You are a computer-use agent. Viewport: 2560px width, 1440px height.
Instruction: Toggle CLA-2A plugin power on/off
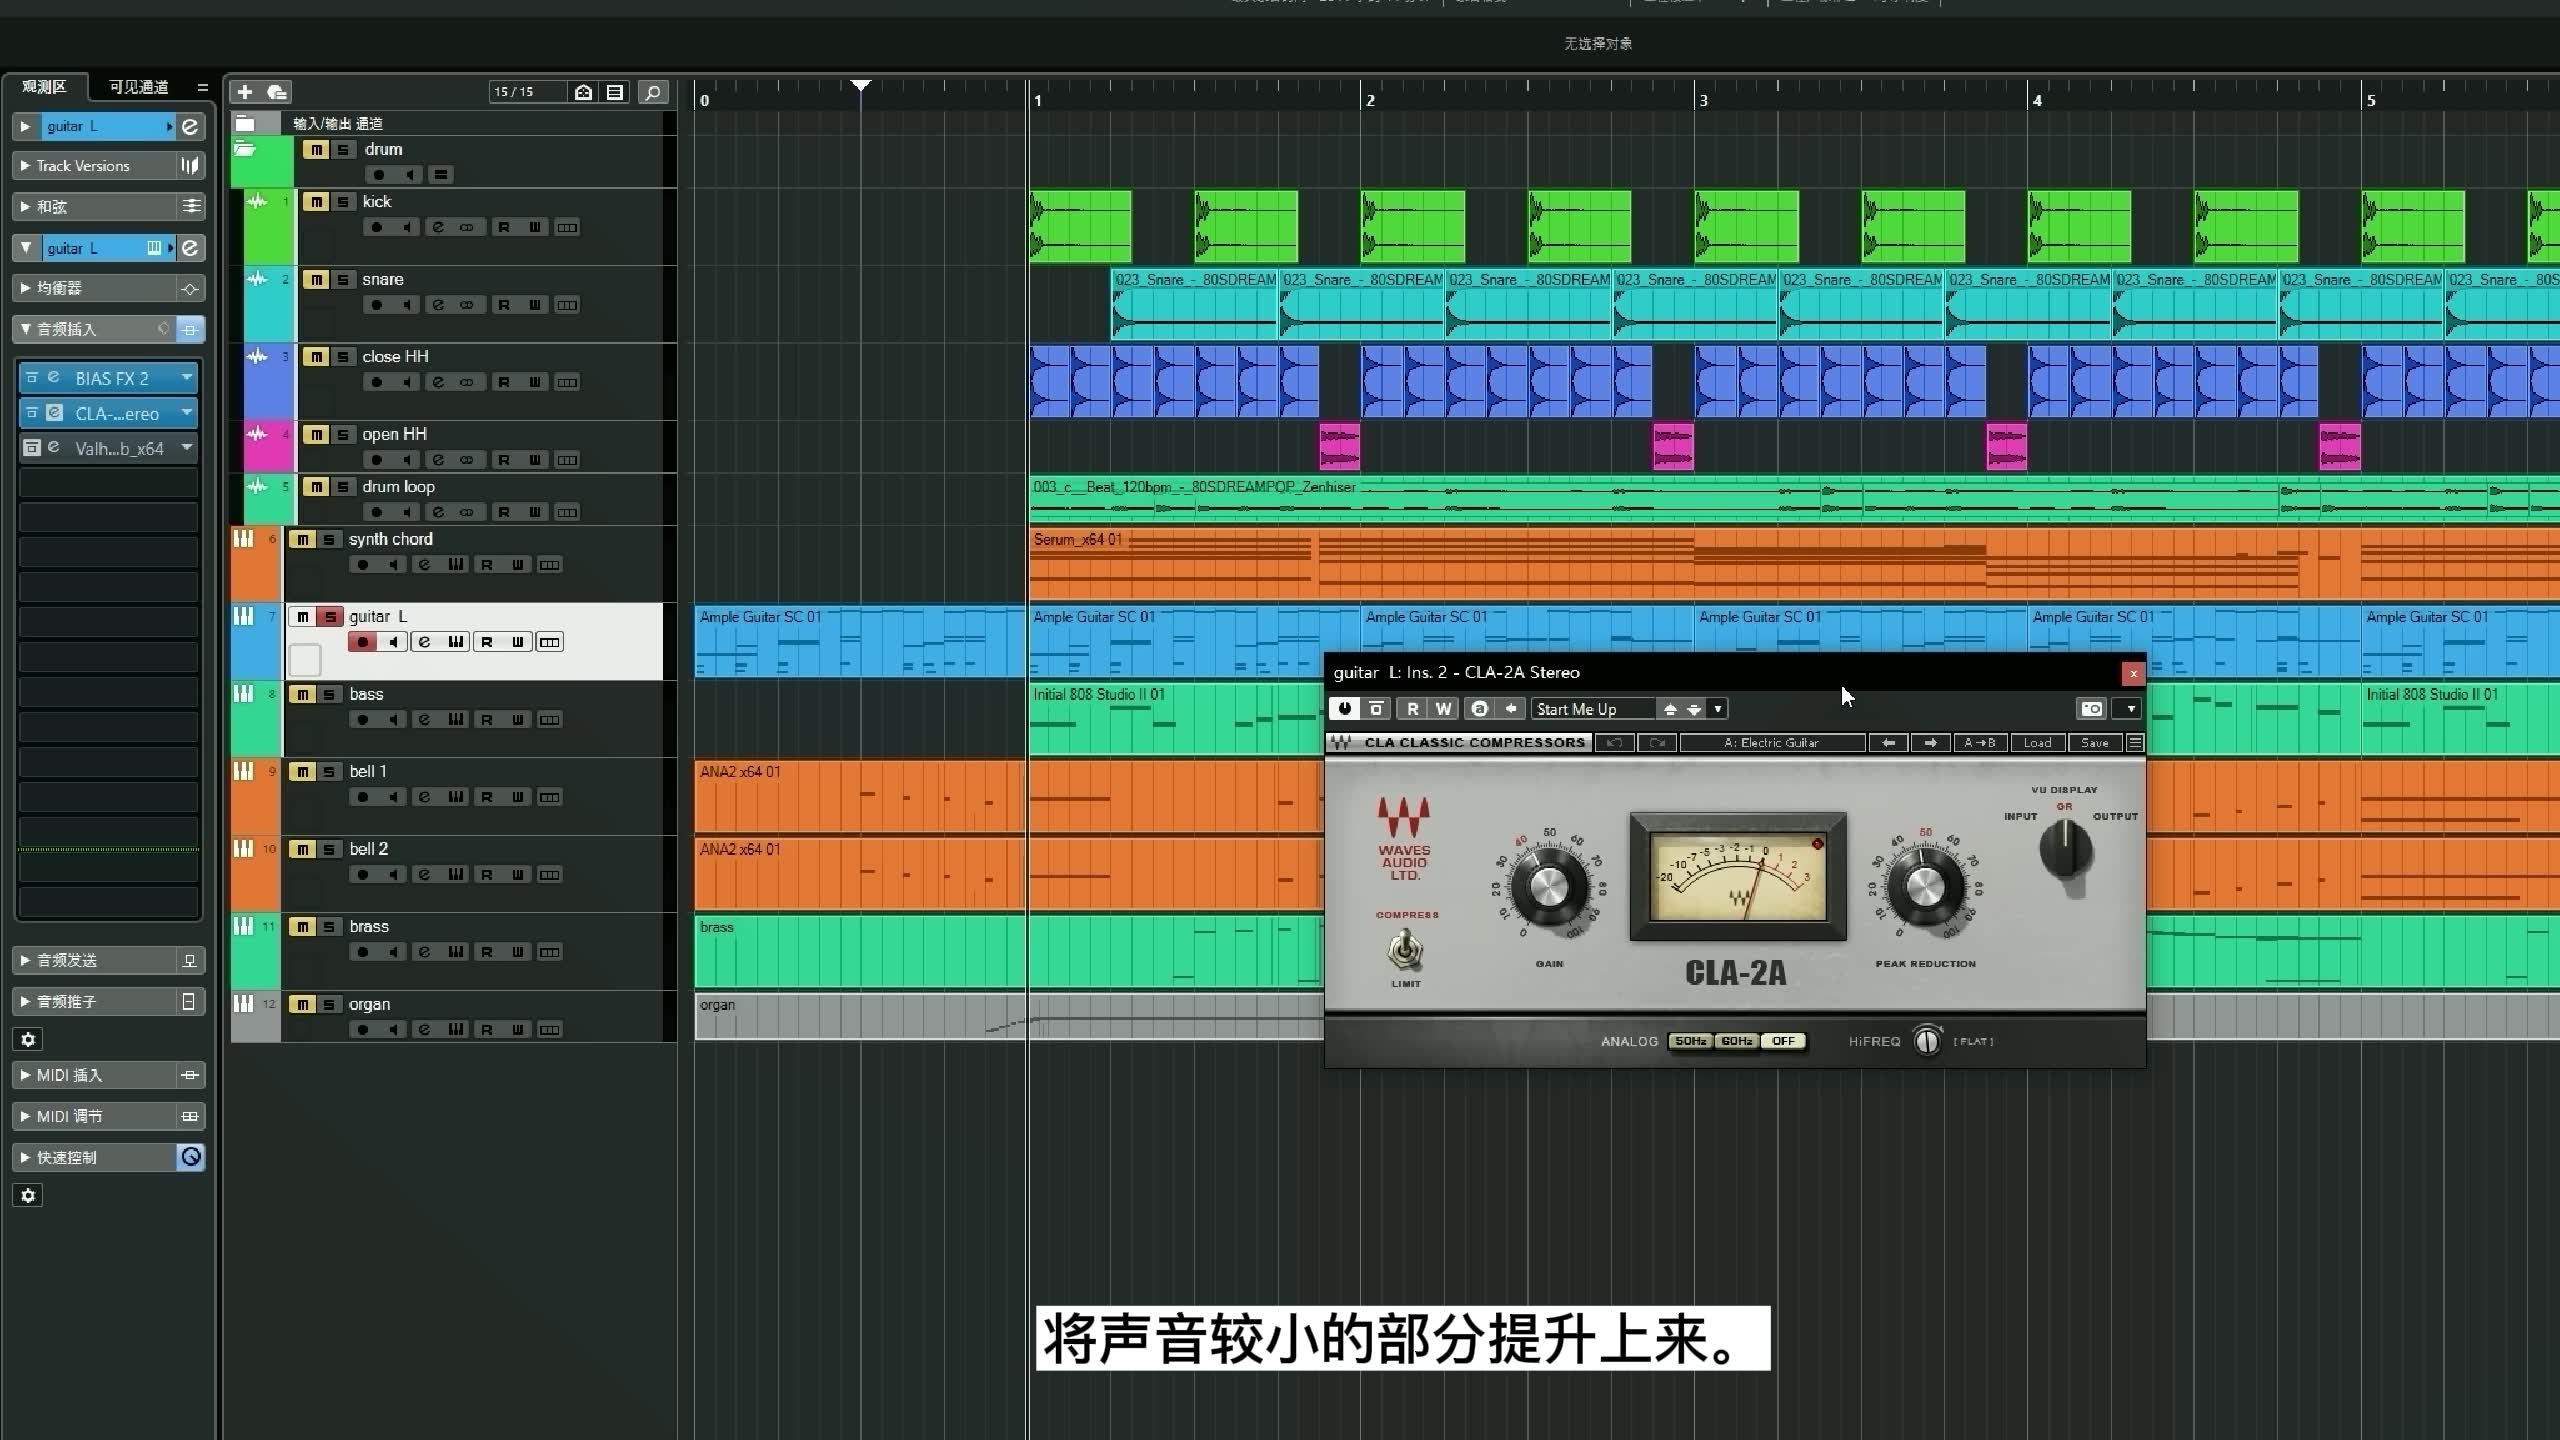click(x=1345, y=709)
